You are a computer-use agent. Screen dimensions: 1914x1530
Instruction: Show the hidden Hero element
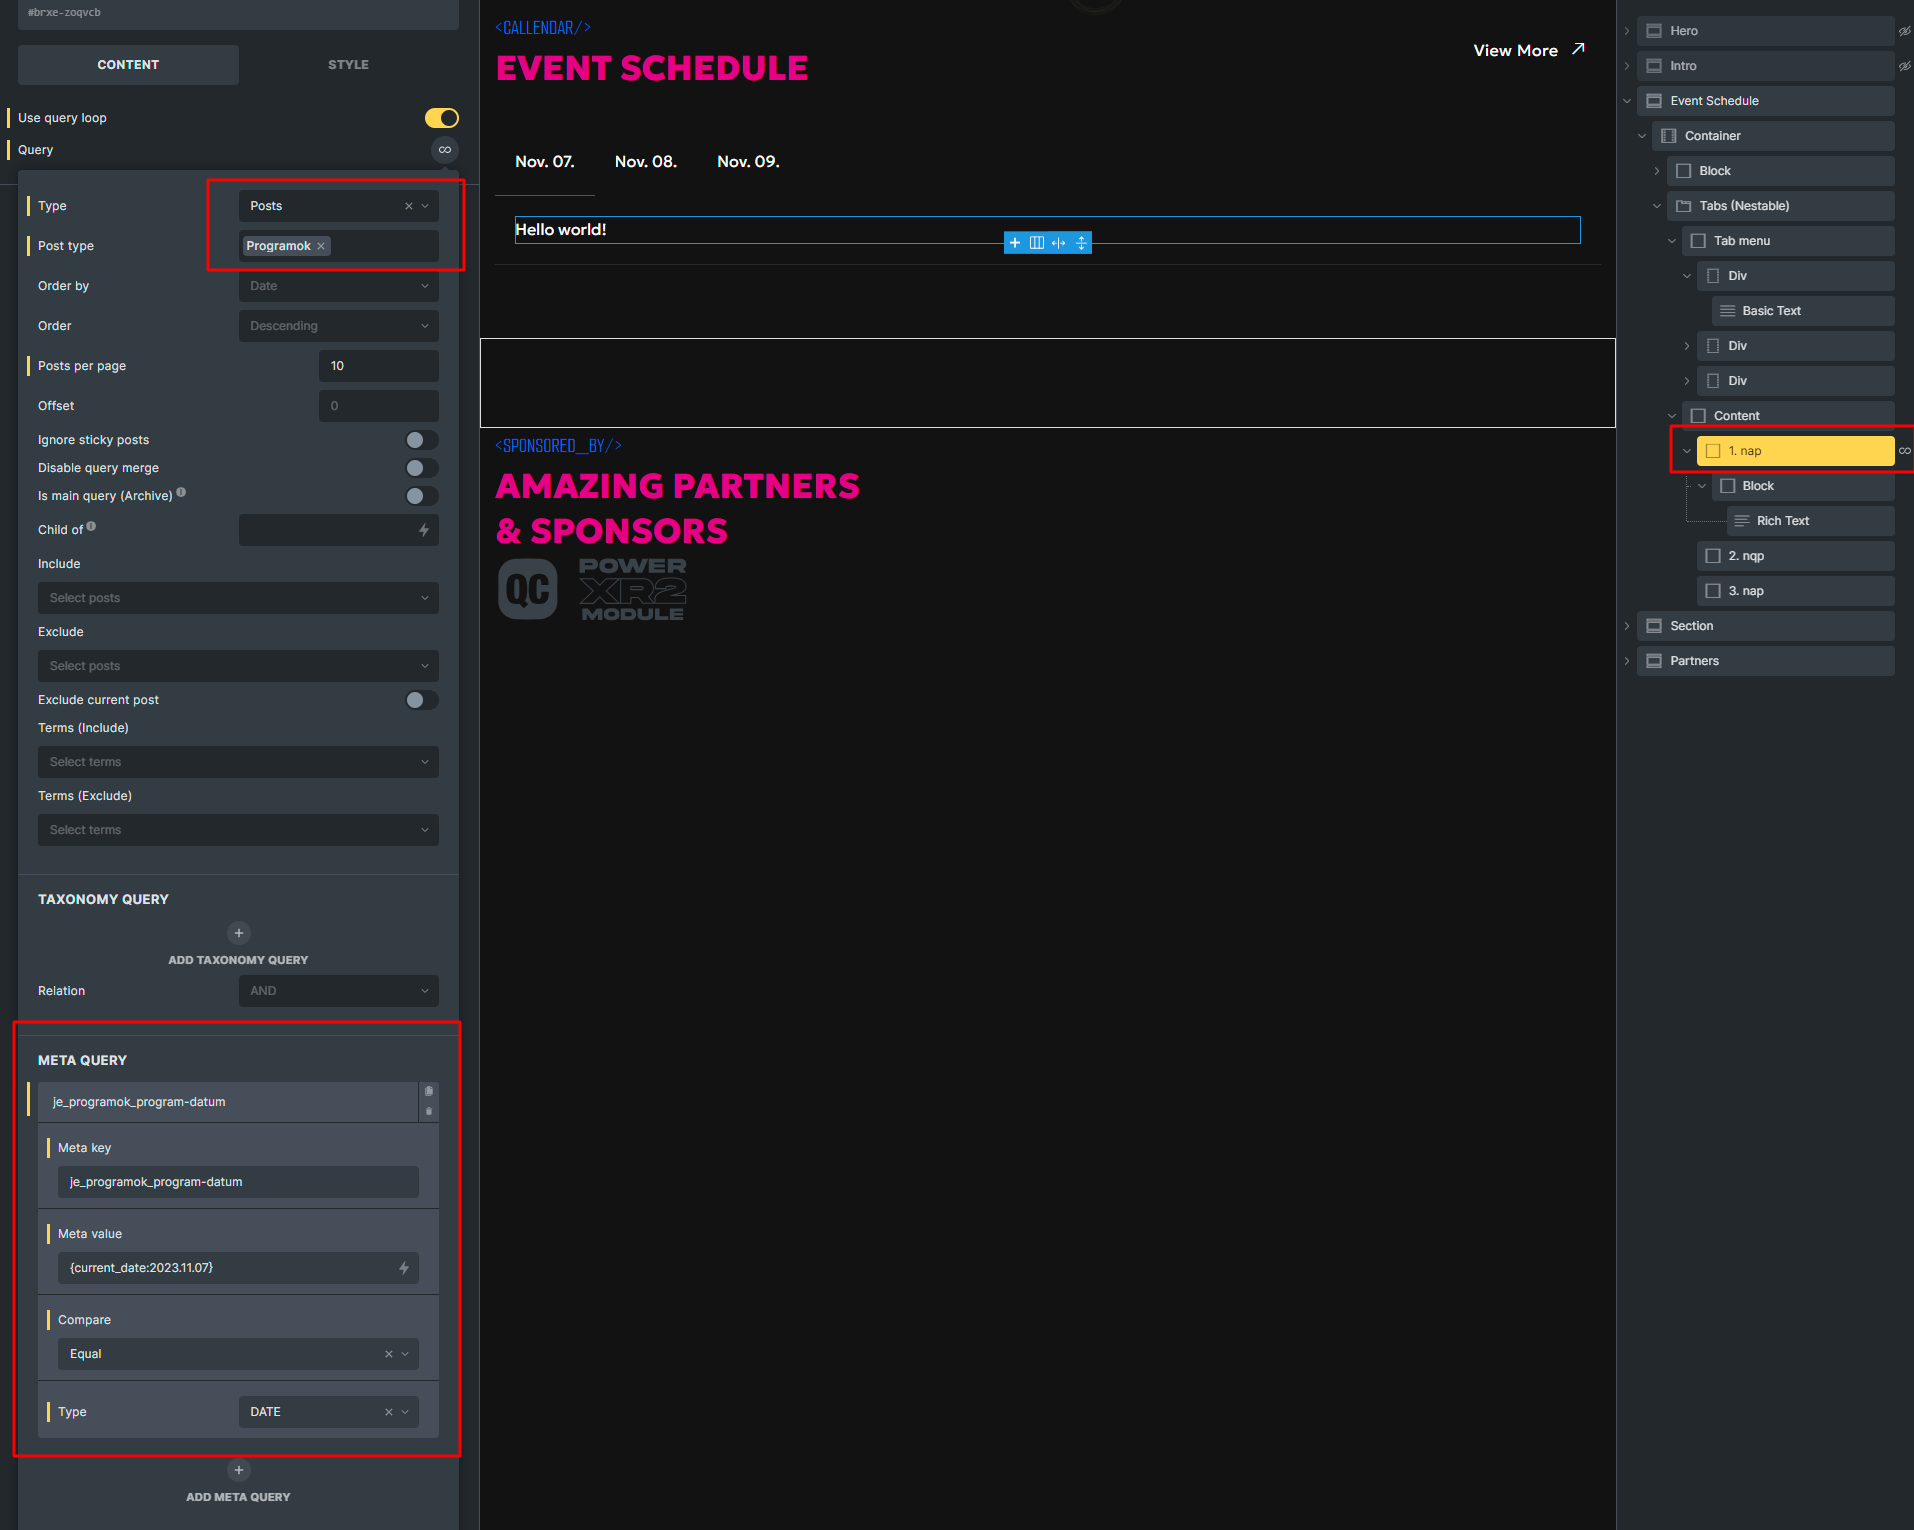[1903, 31]
